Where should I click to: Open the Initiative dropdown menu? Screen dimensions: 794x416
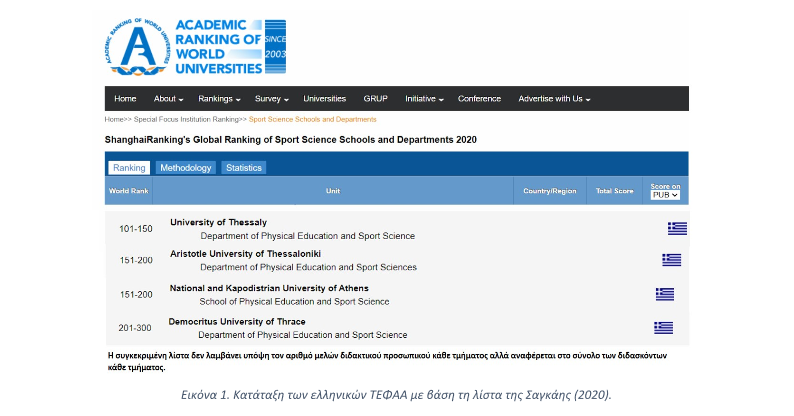tap(424, 99)
